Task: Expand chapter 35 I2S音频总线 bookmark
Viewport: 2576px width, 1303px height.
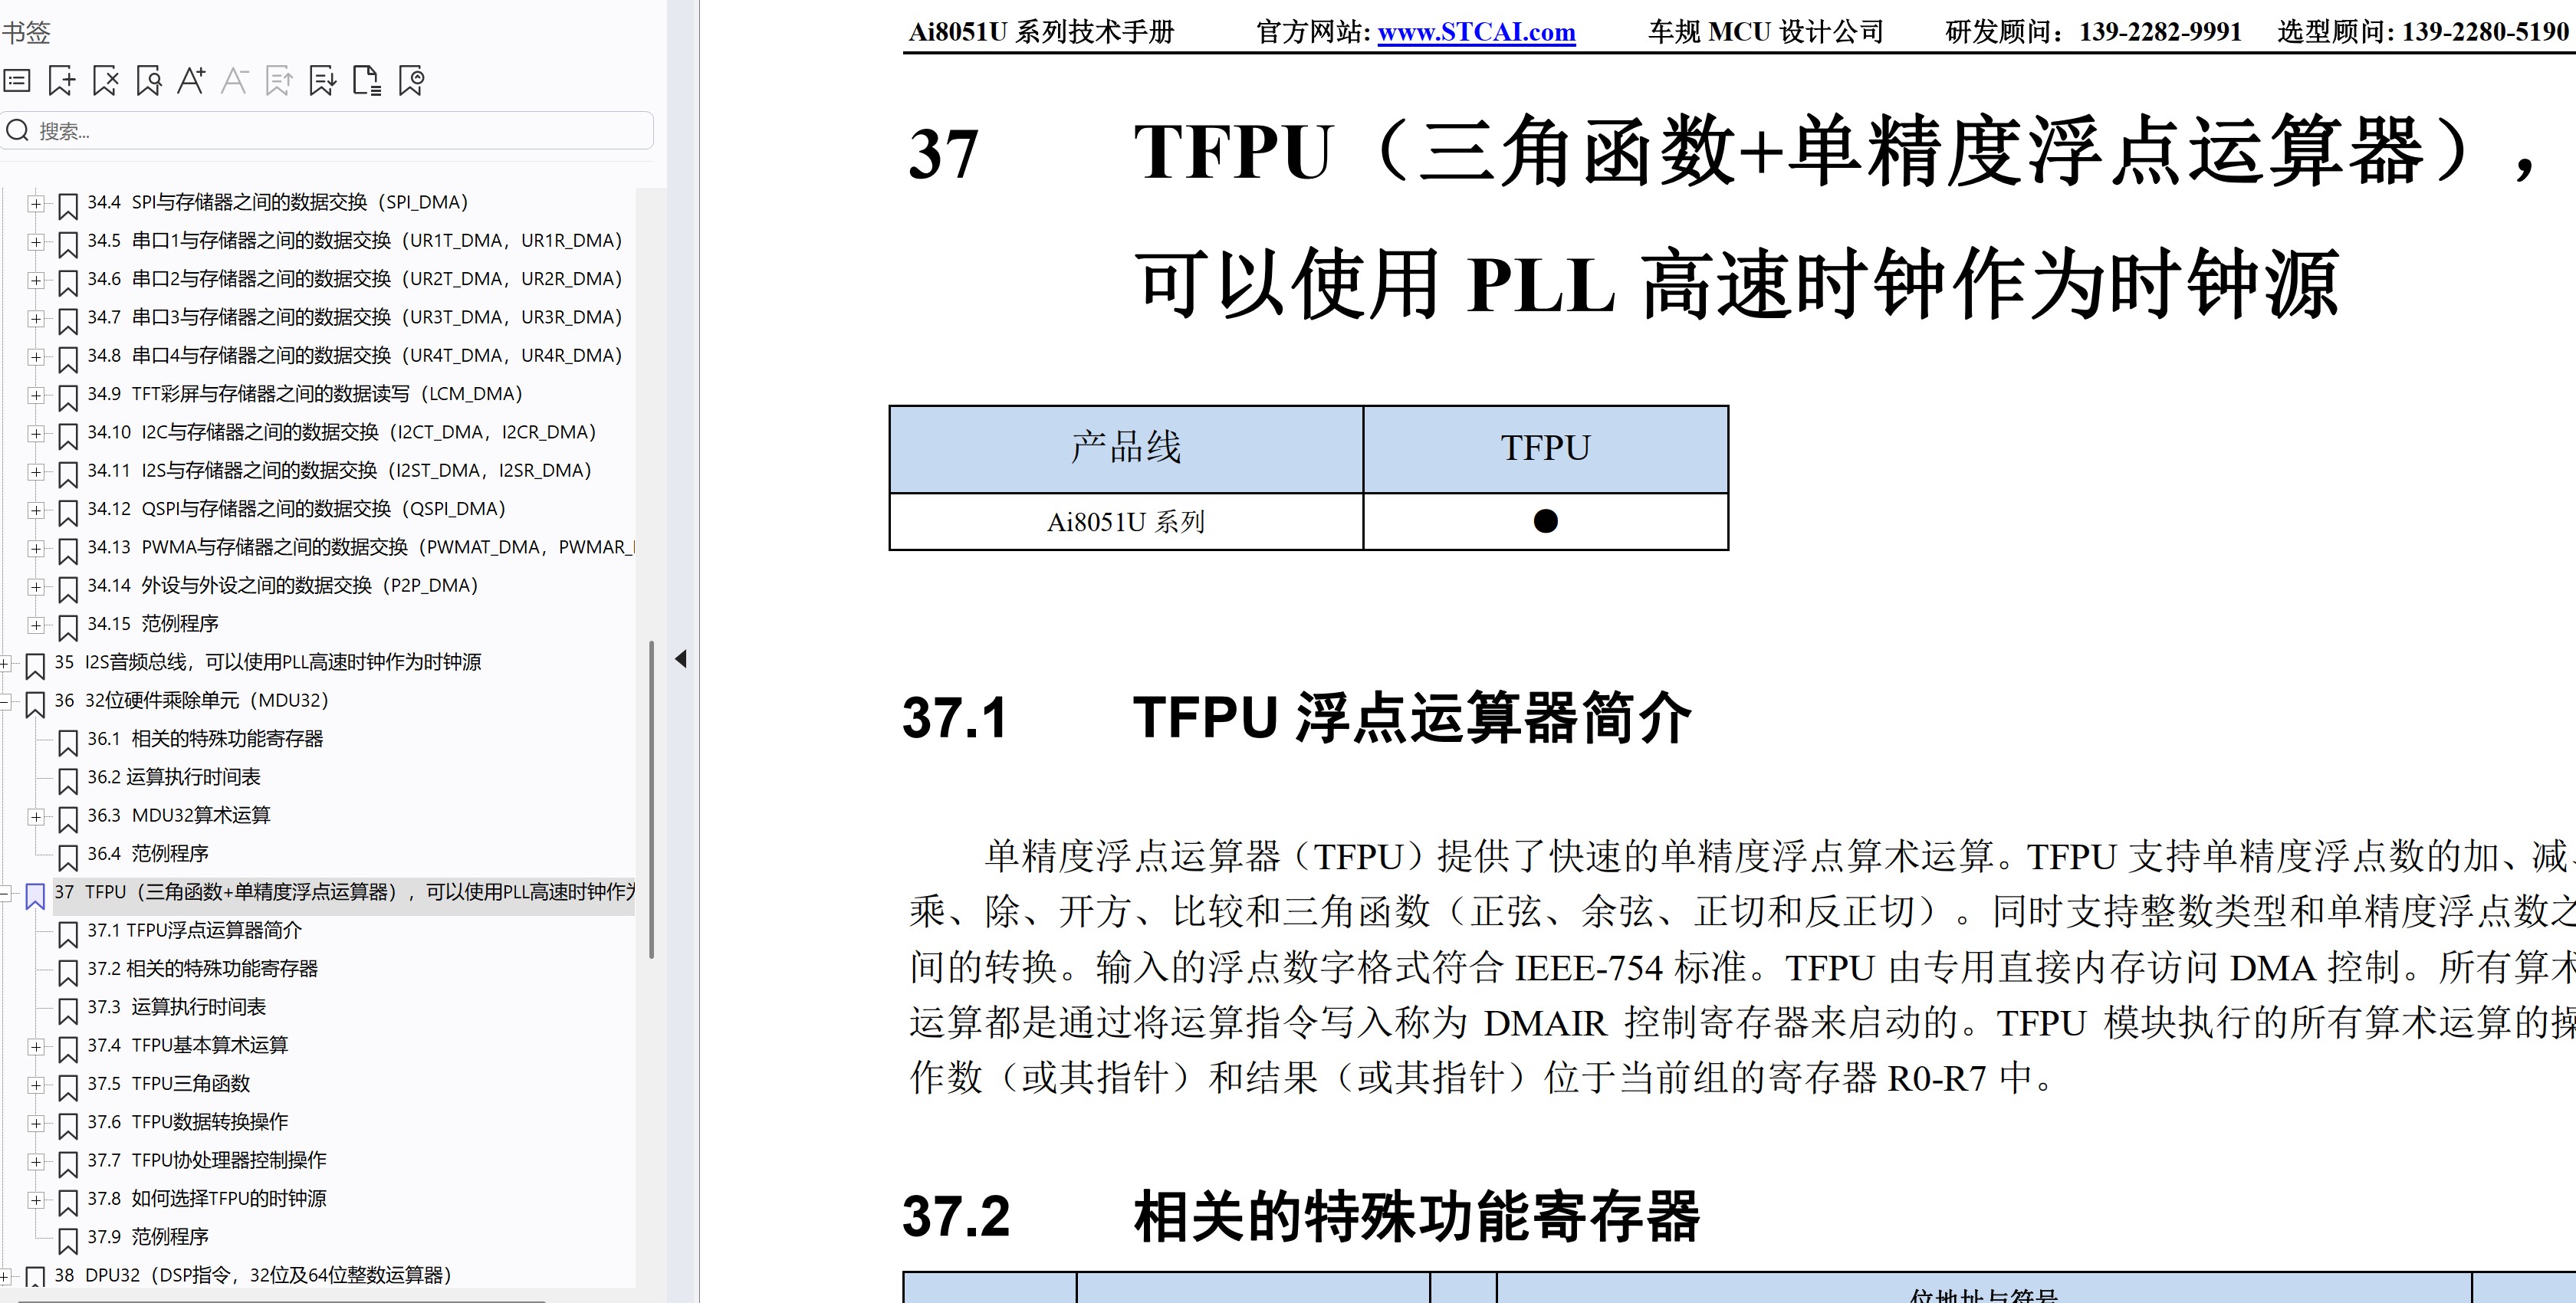Action: pyautogui.click(x=5, y=663)
